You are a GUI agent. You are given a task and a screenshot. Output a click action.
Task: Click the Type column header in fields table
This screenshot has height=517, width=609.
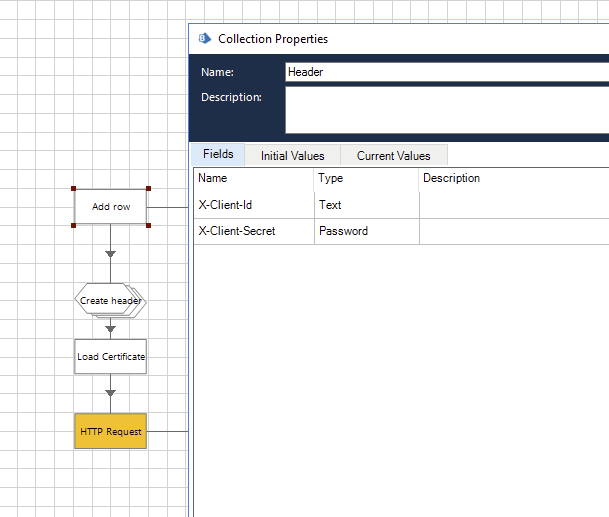pyautogui.click(x=366, y=178)
